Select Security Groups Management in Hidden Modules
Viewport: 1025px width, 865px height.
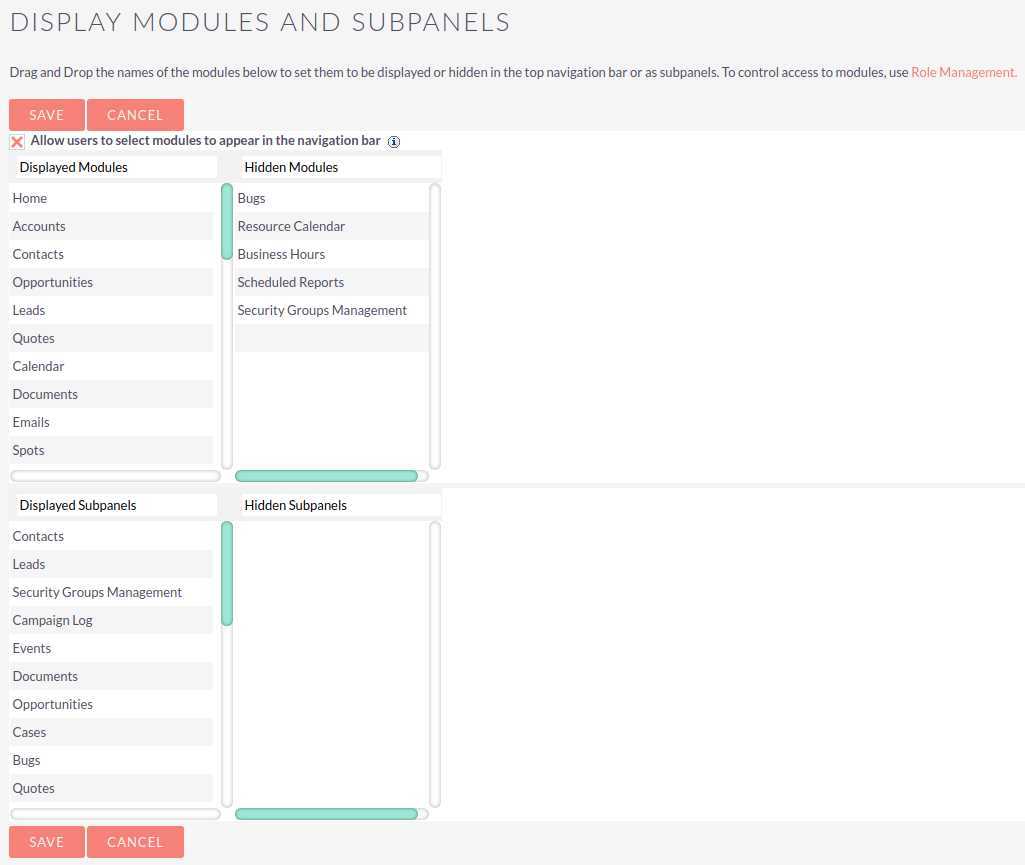point(322,310)
